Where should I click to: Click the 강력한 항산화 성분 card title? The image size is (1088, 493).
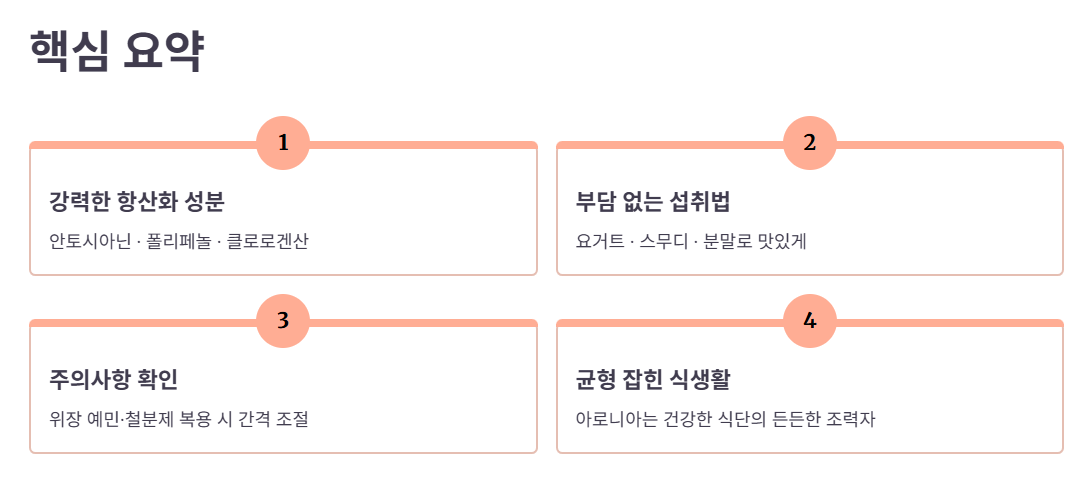(x=137, y=202)
